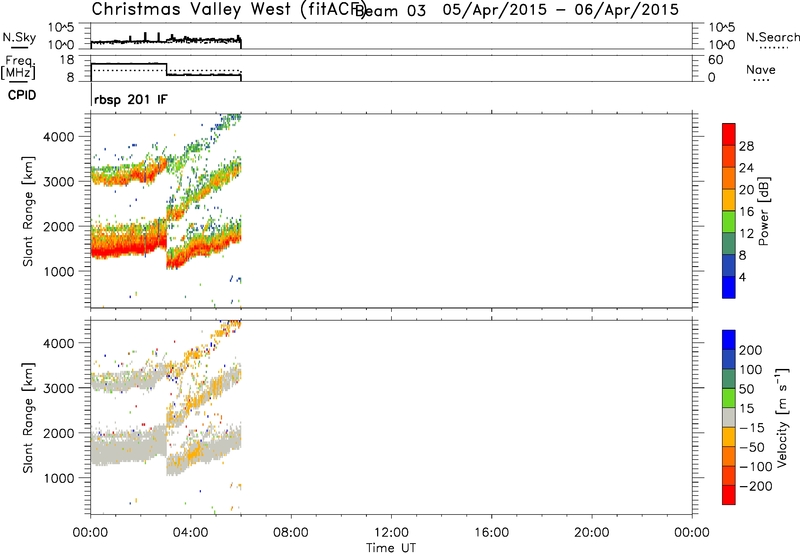Click the 'Nave' legend label
The width and height of the screenshot is (800, 554).
761,69
